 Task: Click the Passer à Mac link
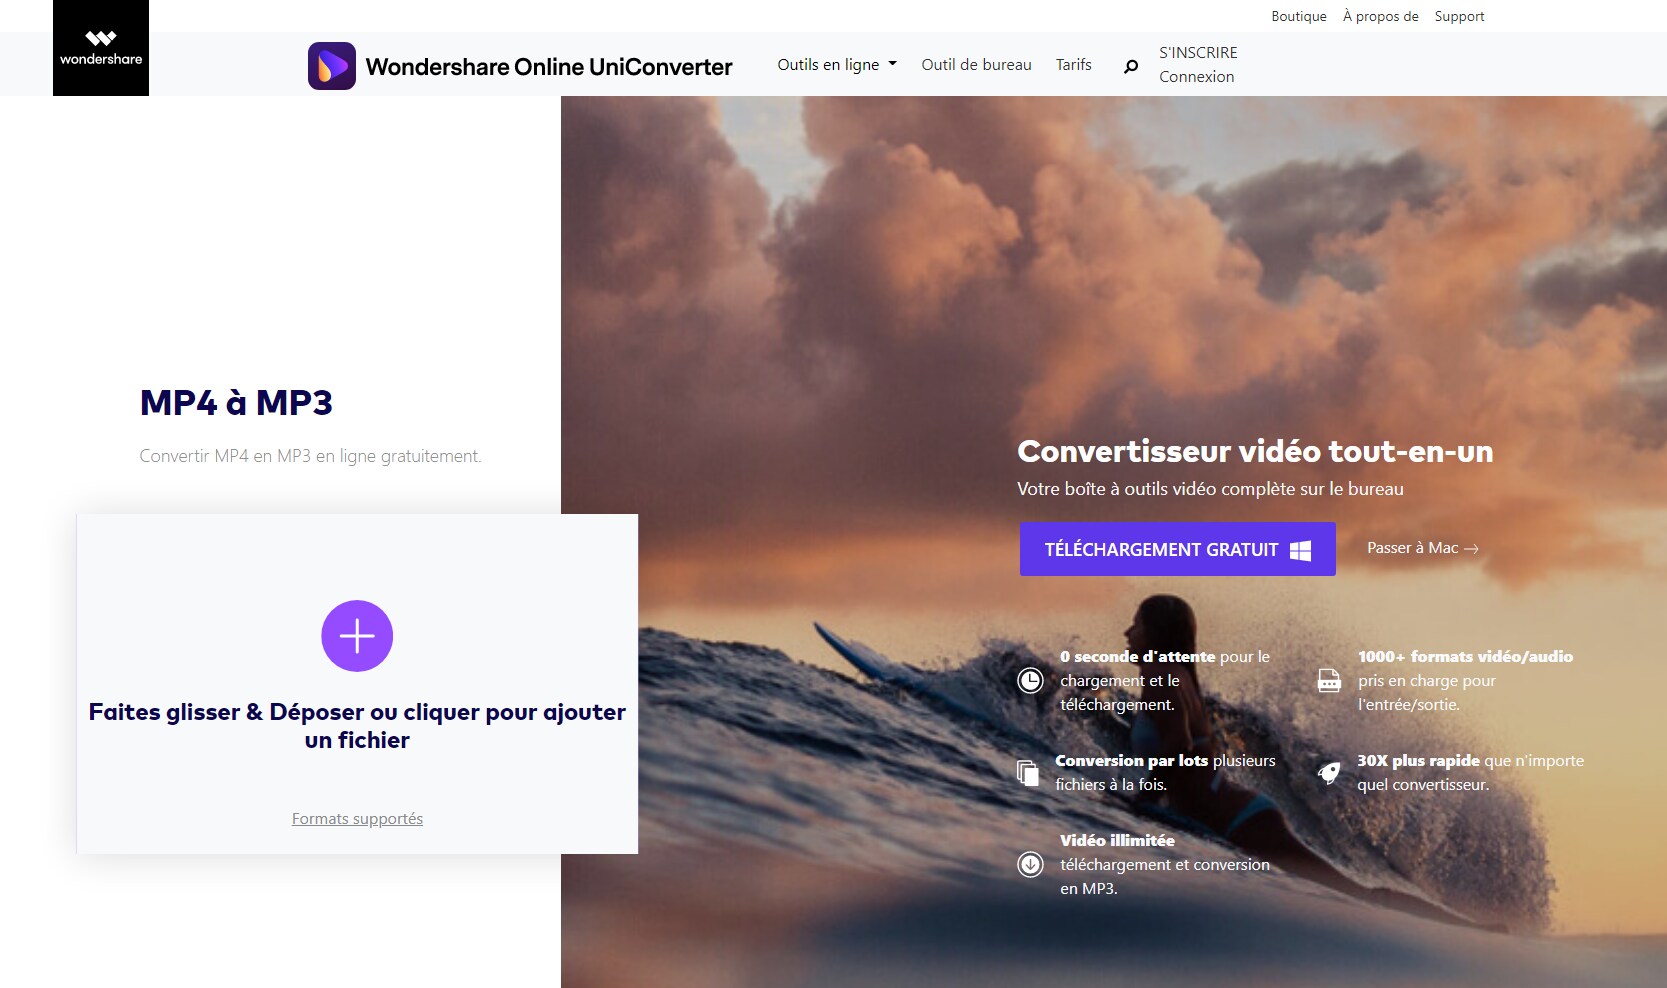[x=1422, y=548]
